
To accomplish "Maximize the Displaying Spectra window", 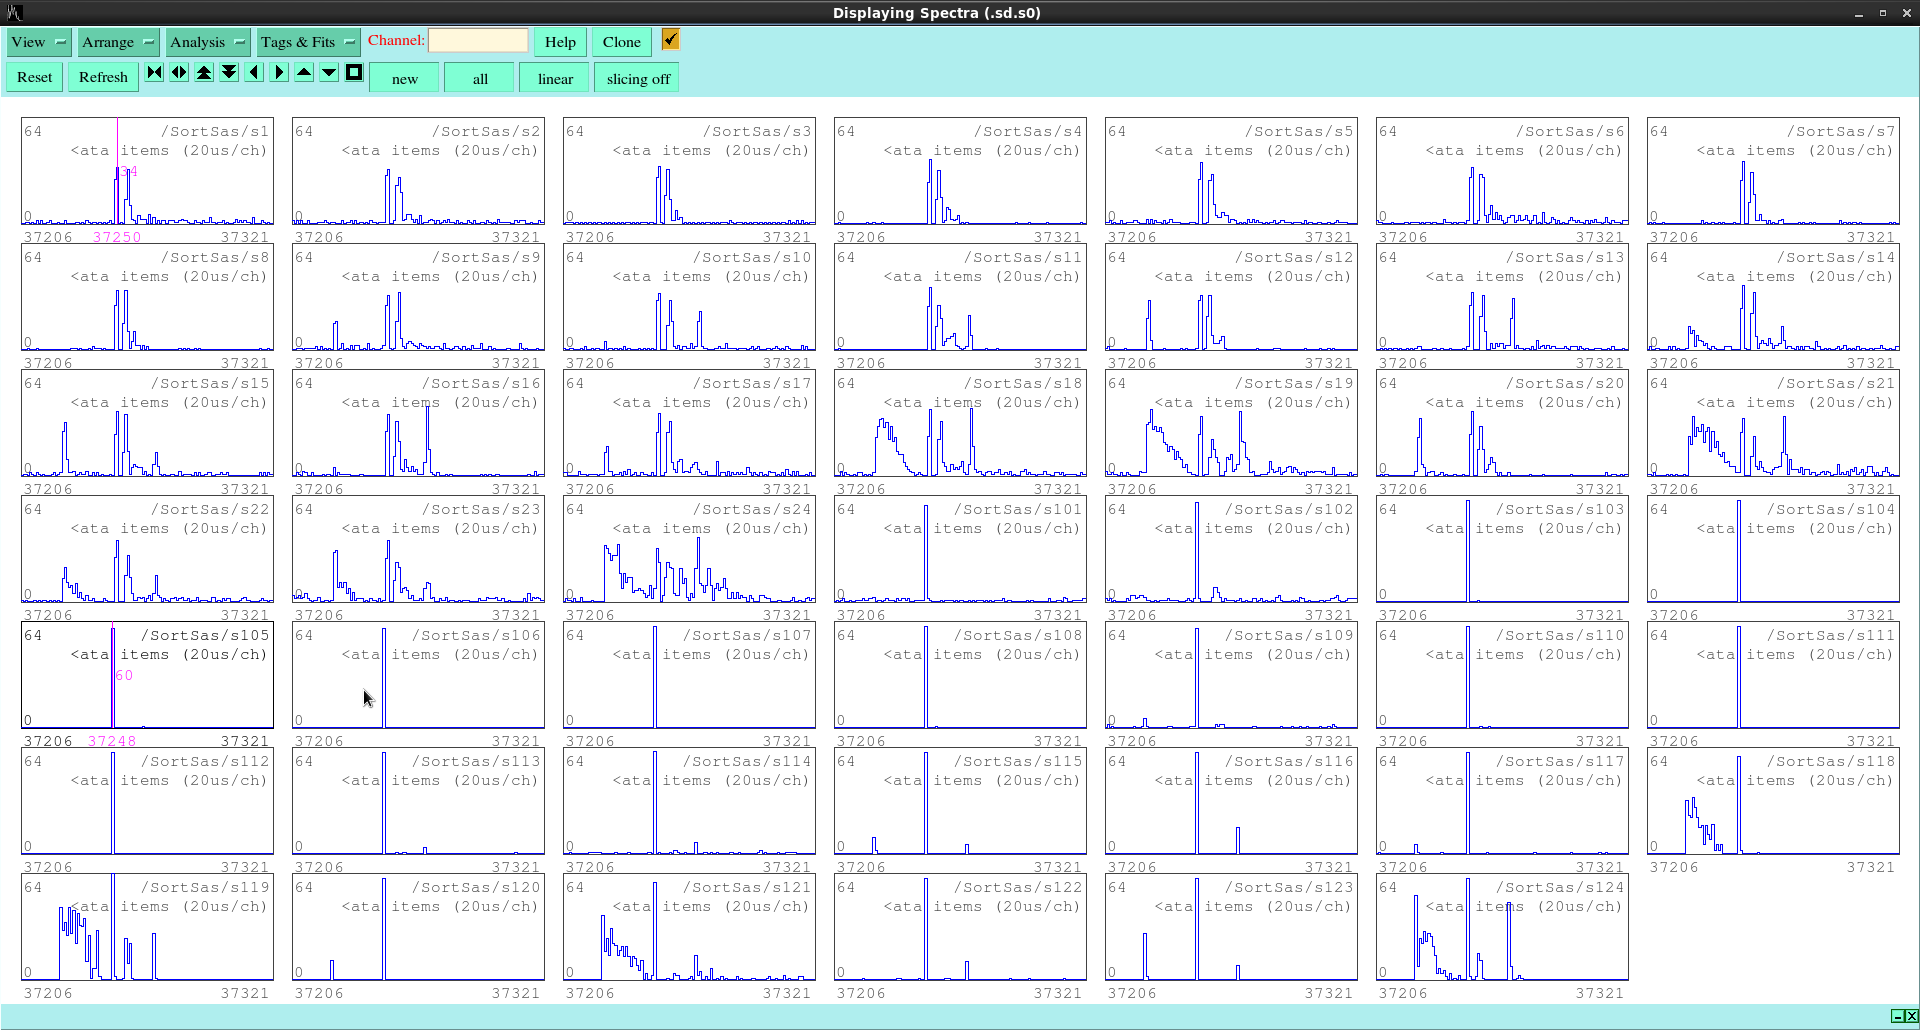I will tap(1882, 13).
